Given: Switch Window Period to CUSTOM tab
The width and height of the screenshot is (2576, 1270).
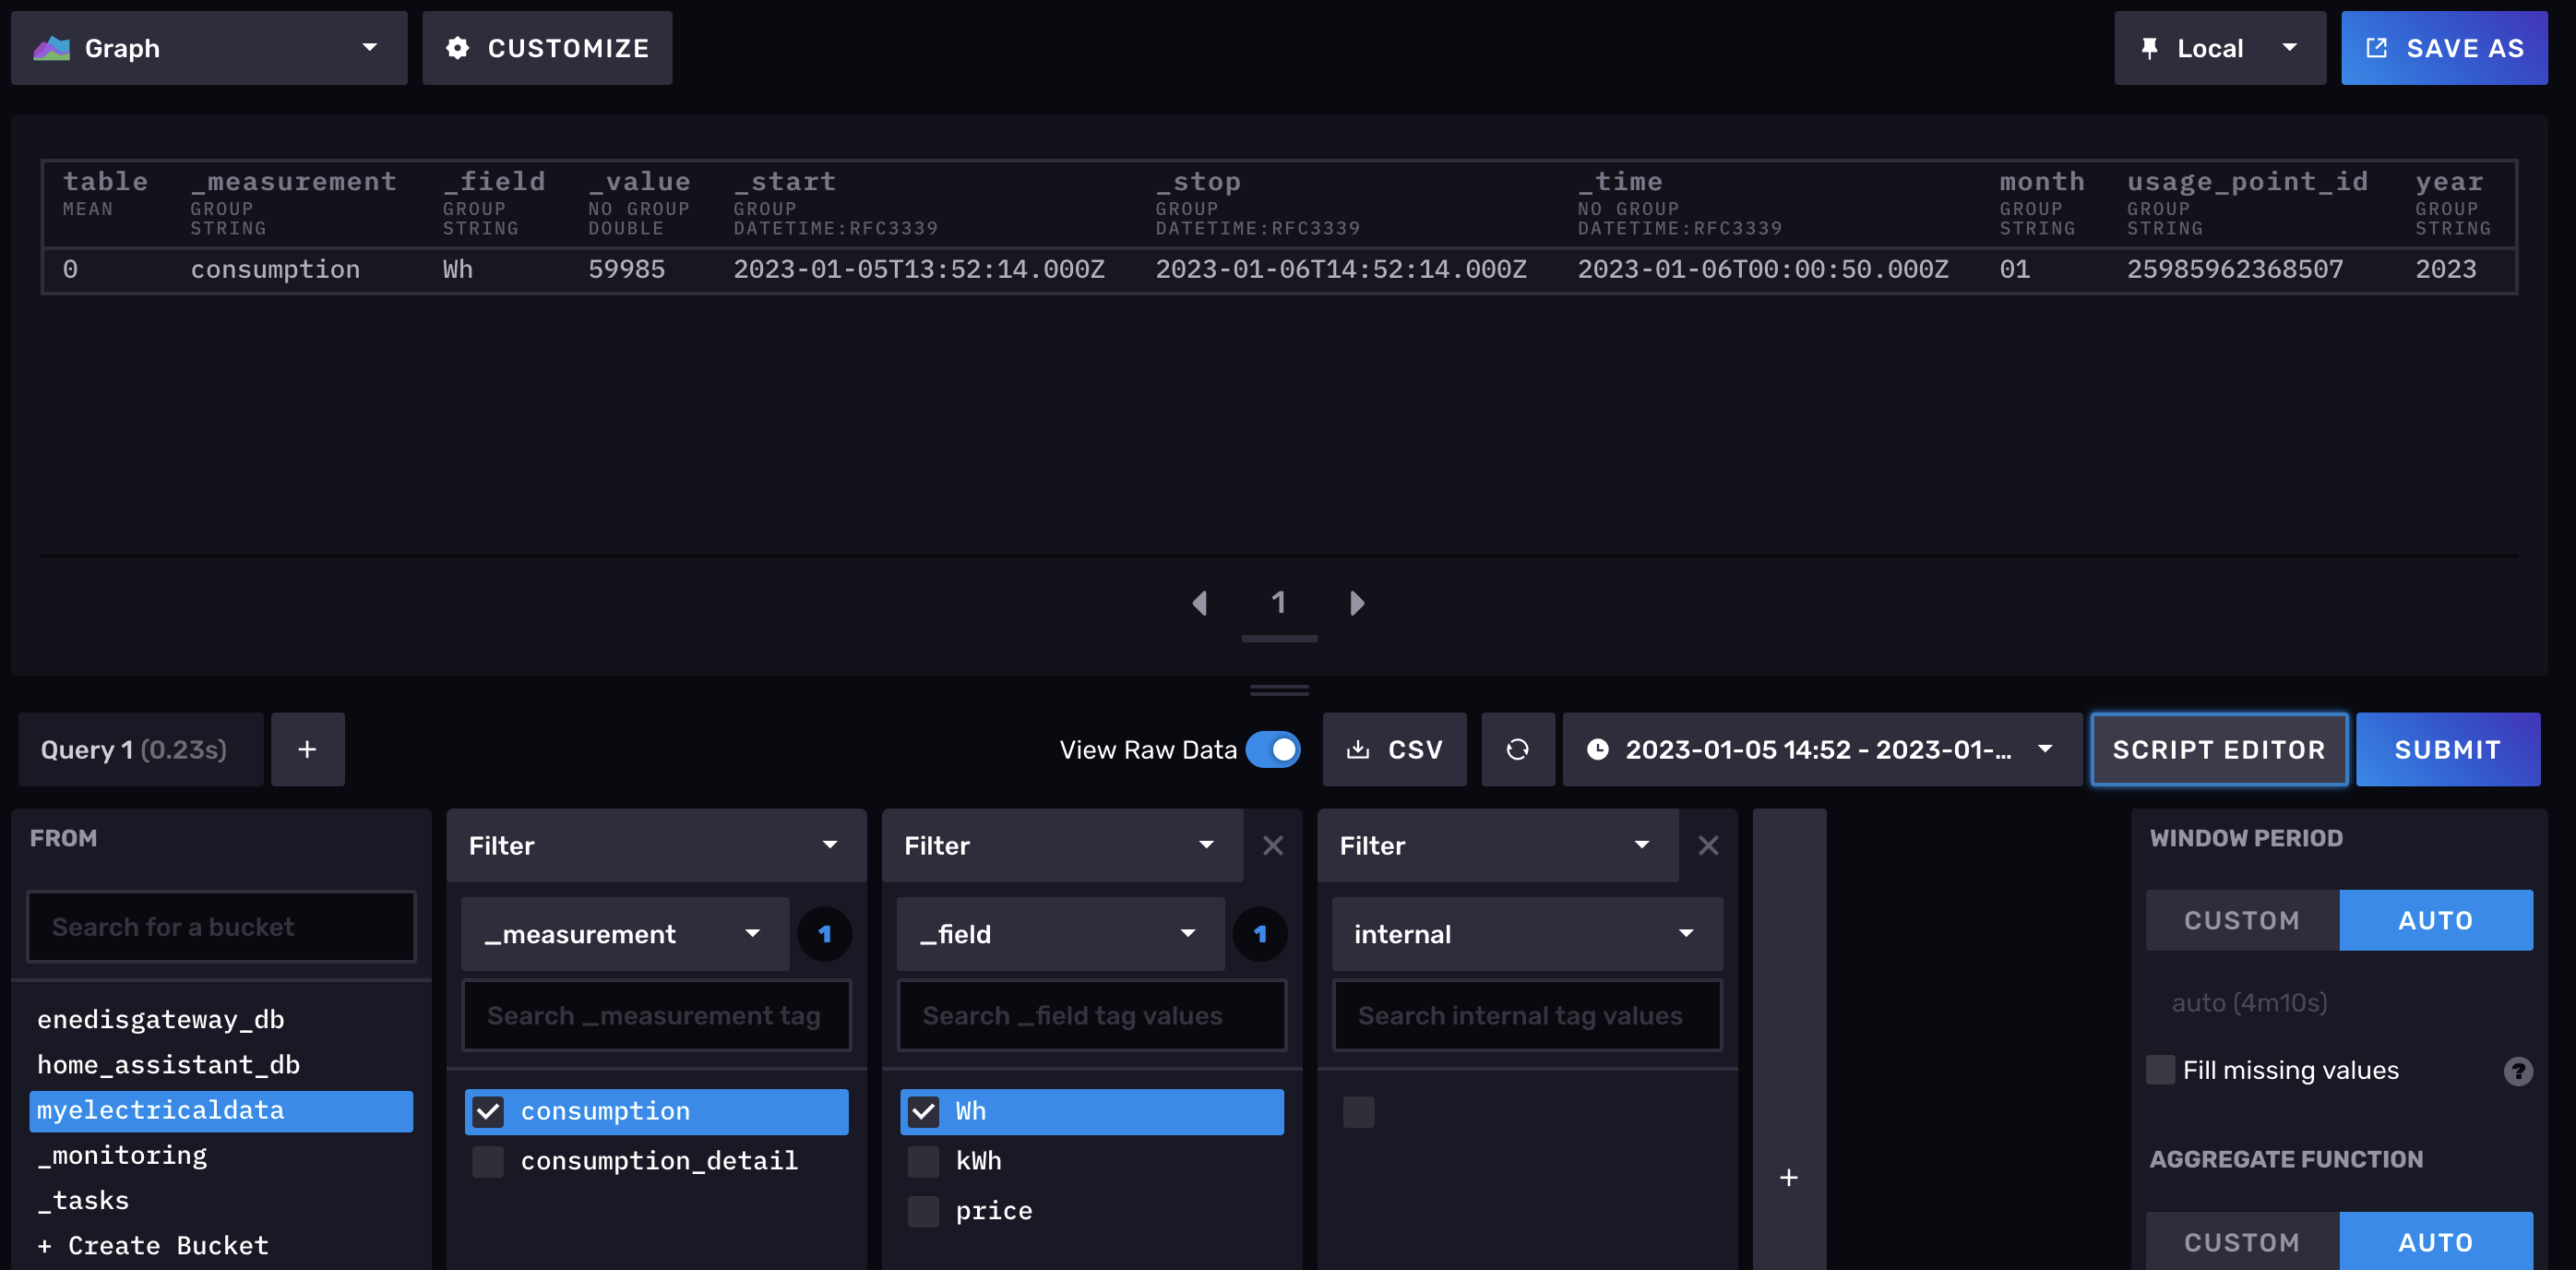Looking at the screenshot, I should 2242,920.
